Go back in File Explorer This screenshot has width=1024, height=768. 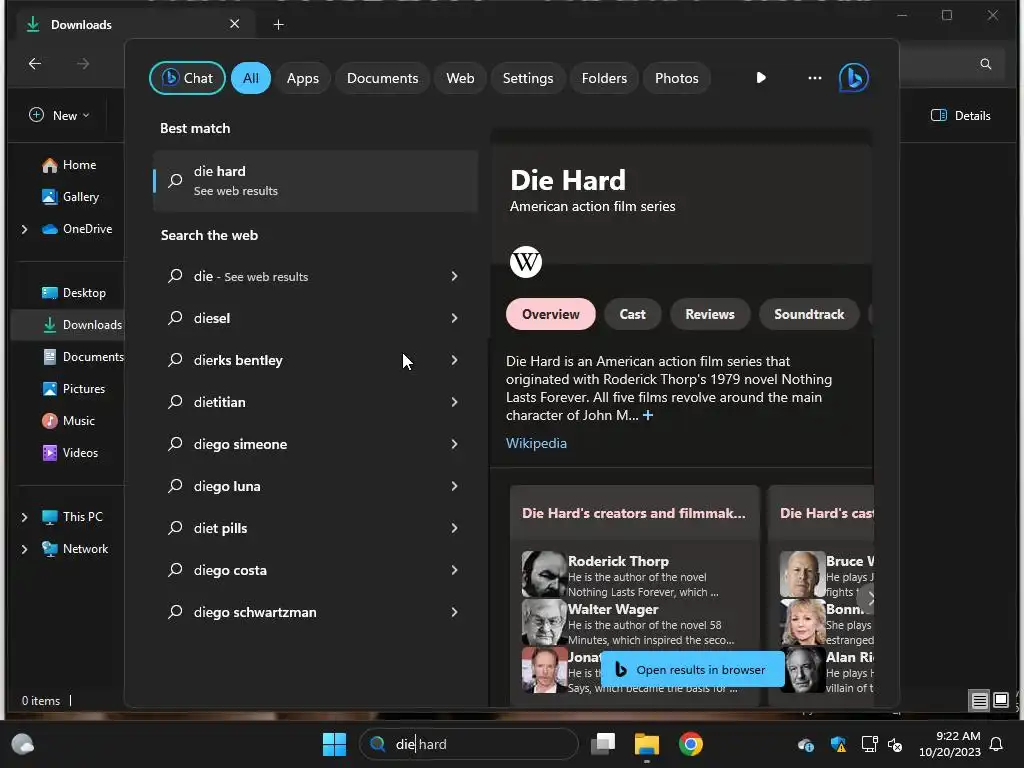35,63
